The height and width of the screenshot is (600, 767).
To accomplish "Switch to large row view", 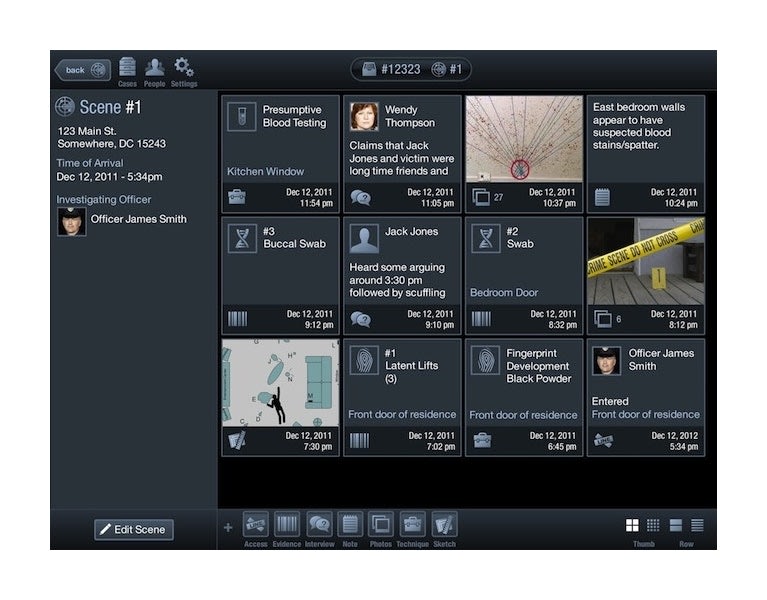I will 676,525.
